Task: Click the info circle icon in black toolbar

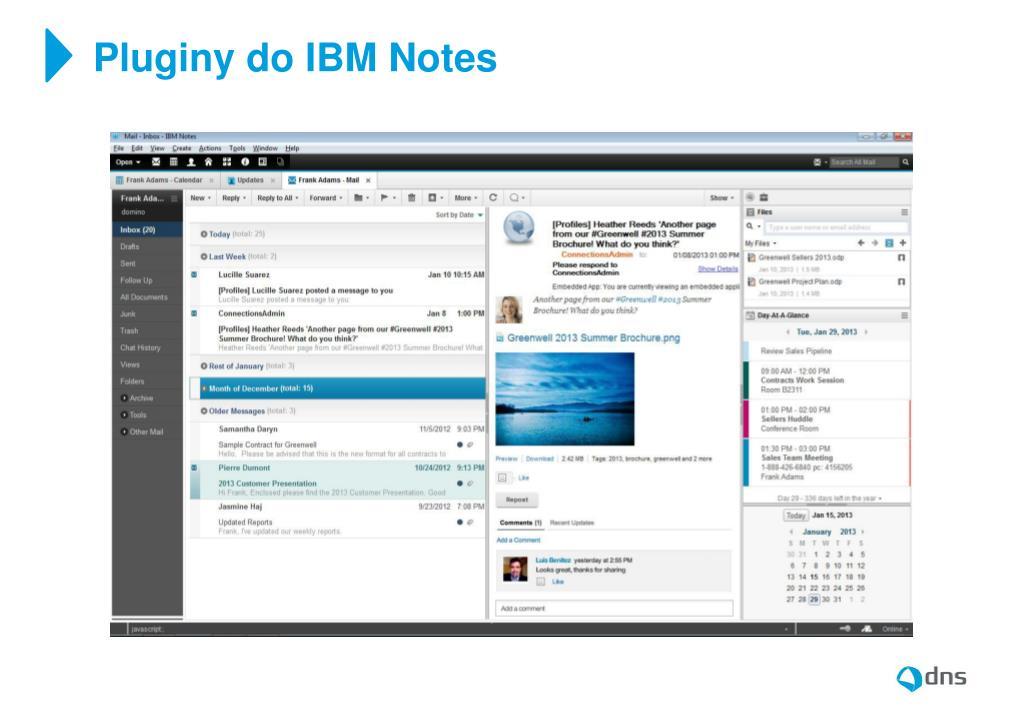Action: pos(245,162)
